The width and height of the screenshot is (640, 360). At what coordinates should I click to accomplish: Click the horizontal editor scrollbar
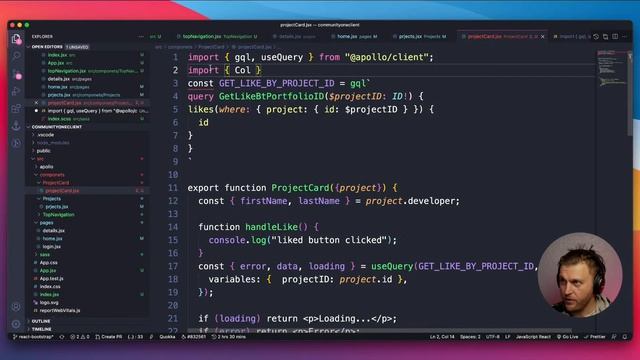click(380, 331)
